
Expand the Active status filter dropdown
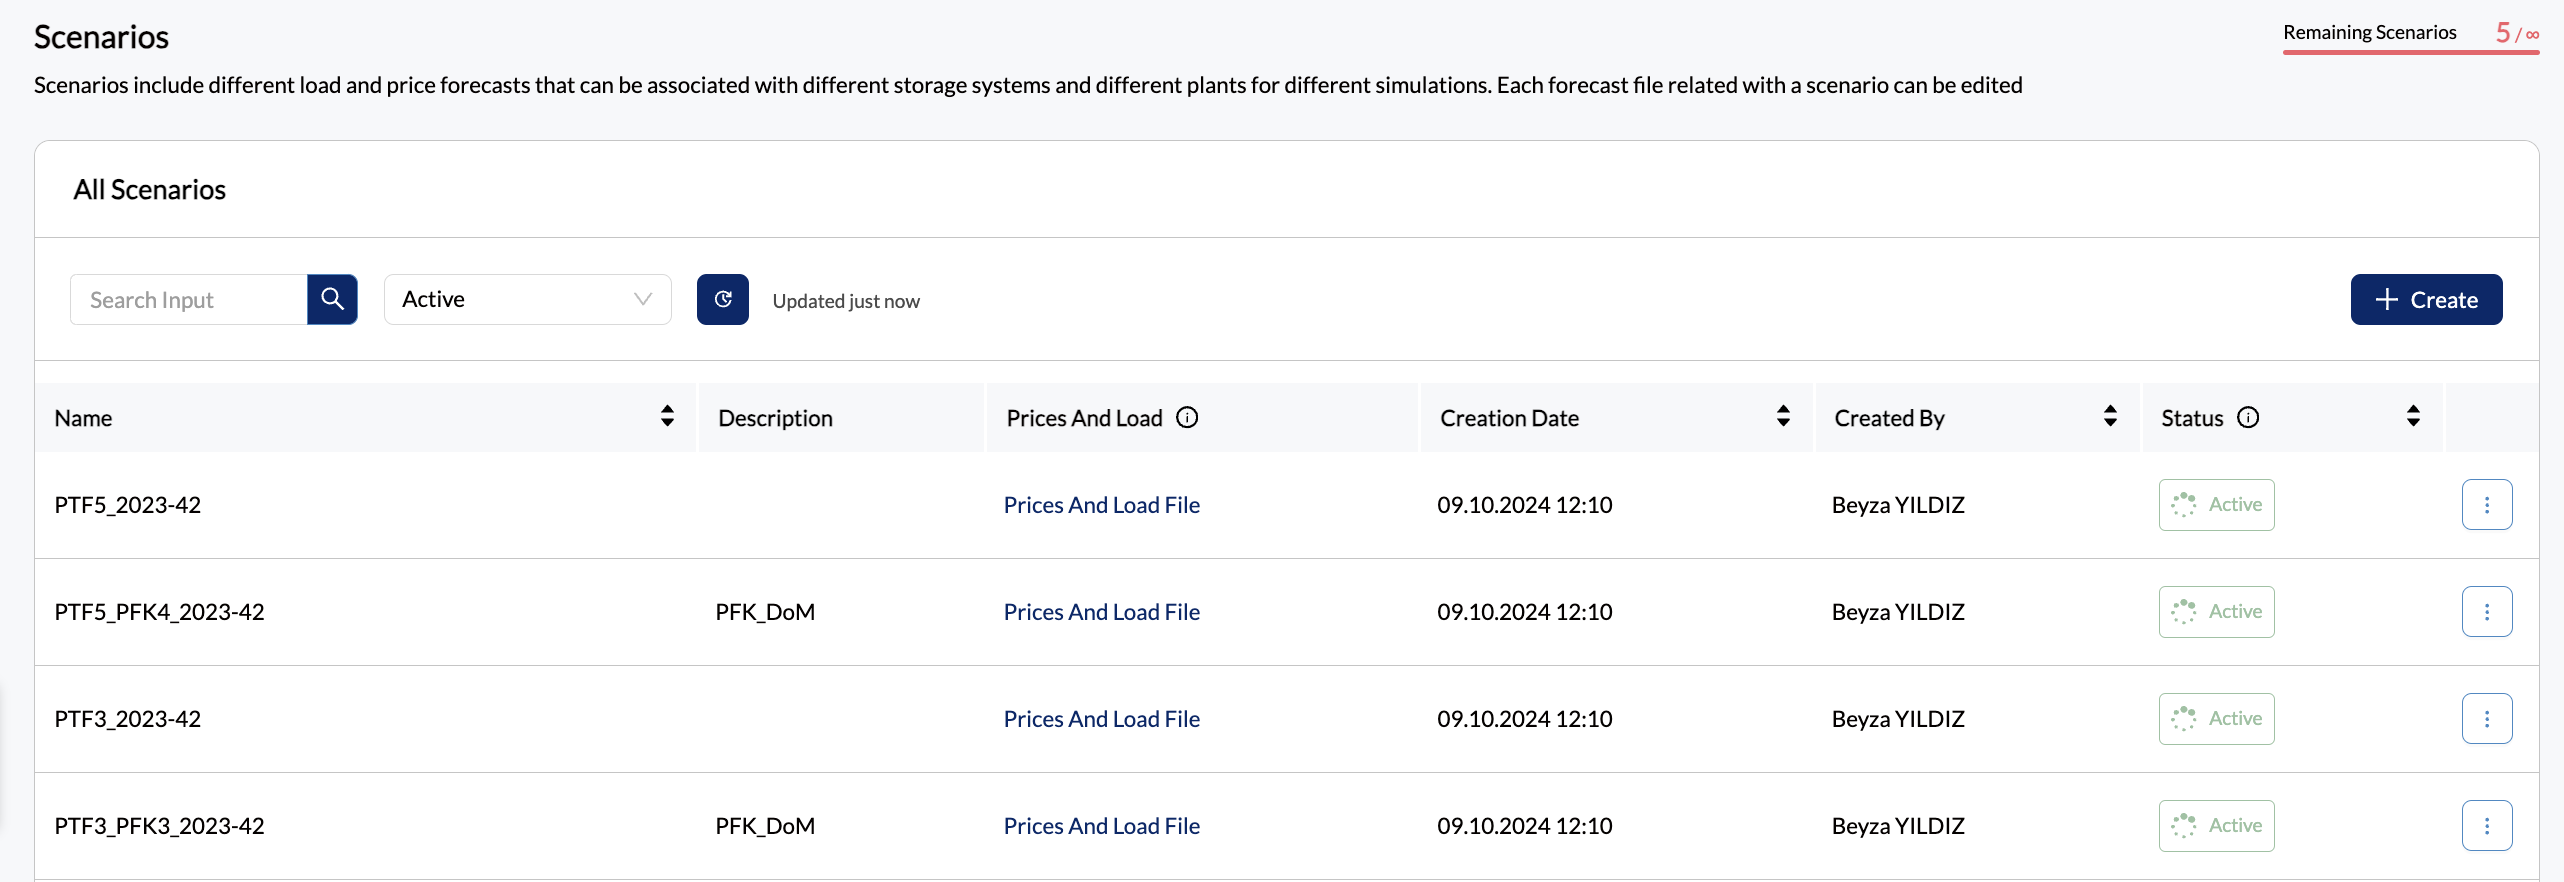point(527,299)
